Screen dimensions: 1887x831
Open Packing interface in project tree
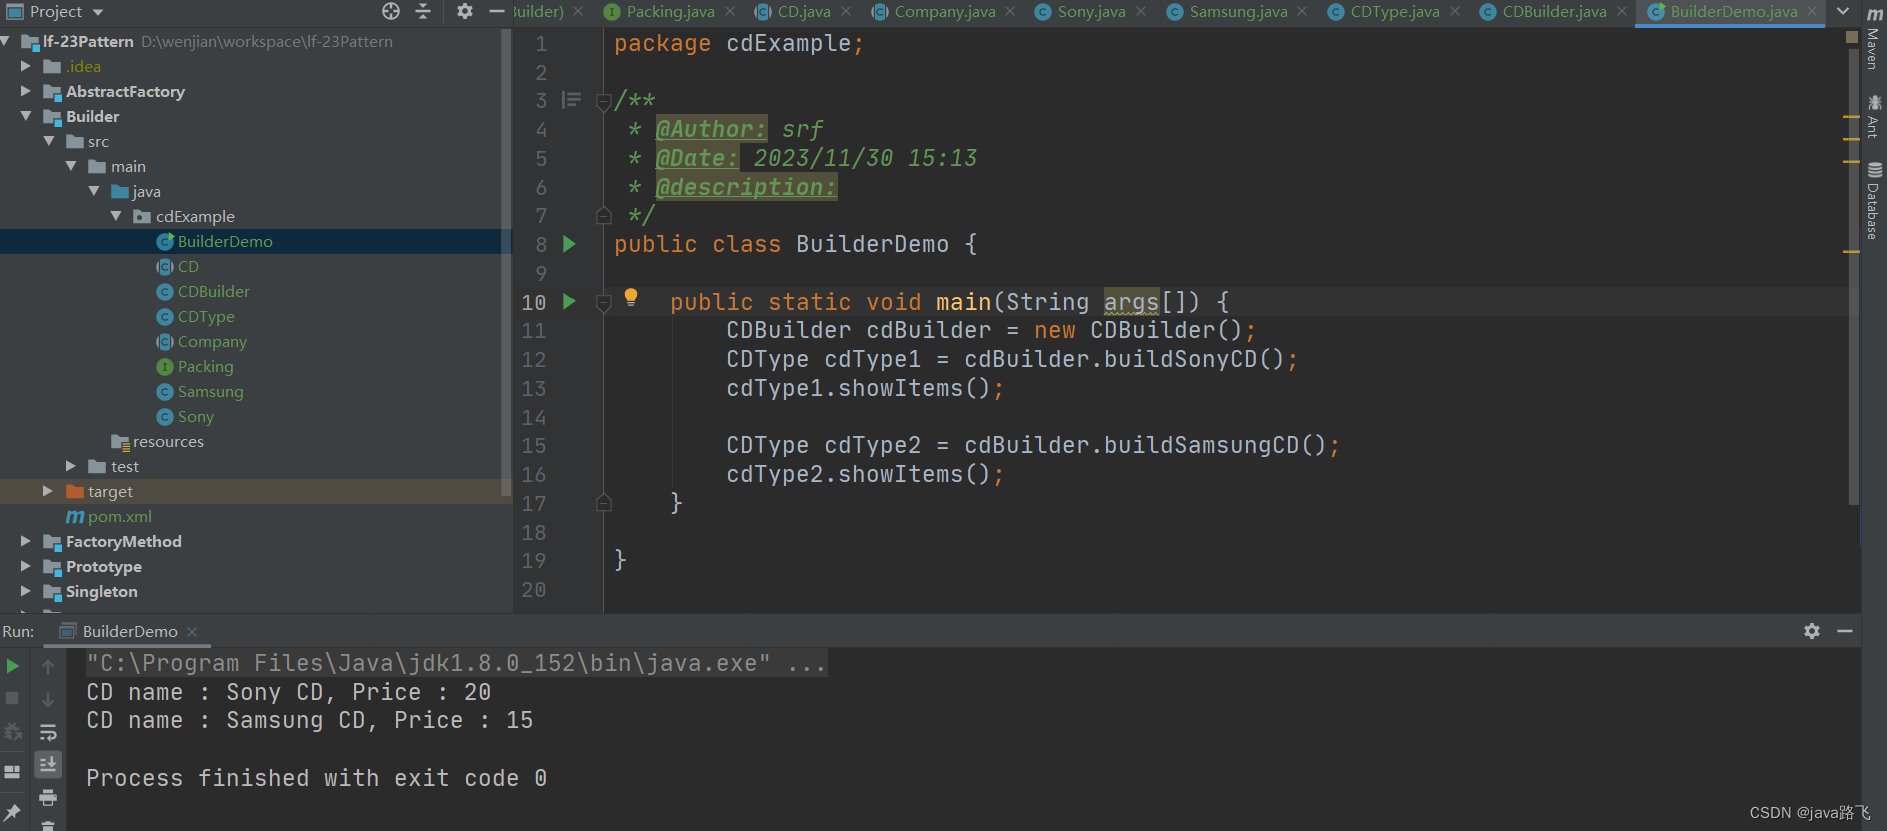tap(205, 366)
